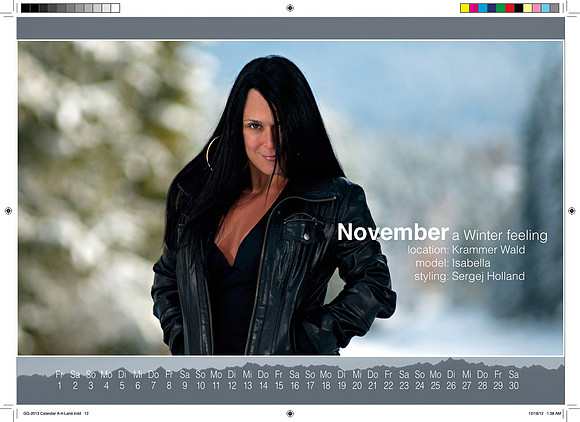Click calendar date 21
Screen dimensions: 580x422
click(x=372, y=386)
